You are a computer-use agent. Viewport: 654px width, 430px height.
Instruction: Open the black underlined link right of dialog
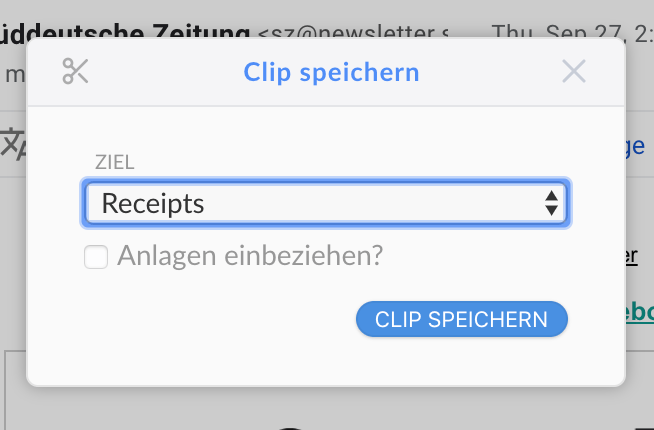632,256
